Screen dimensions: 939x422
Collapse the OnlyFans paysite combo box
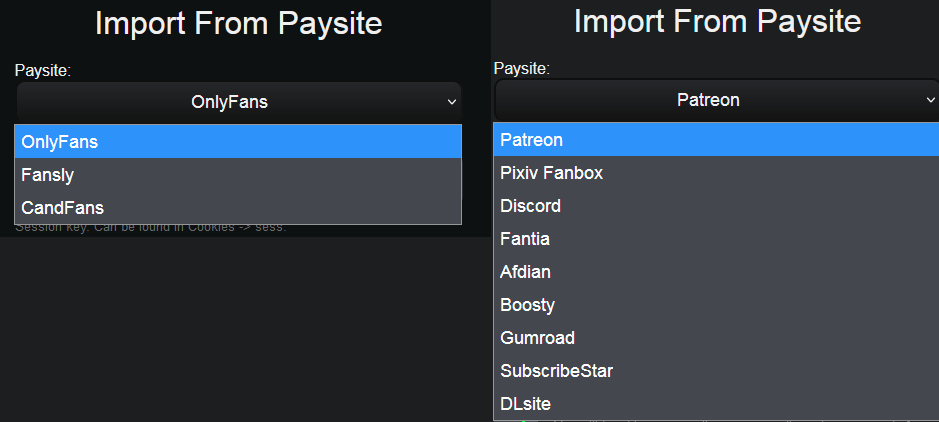(x=239, y=102)
